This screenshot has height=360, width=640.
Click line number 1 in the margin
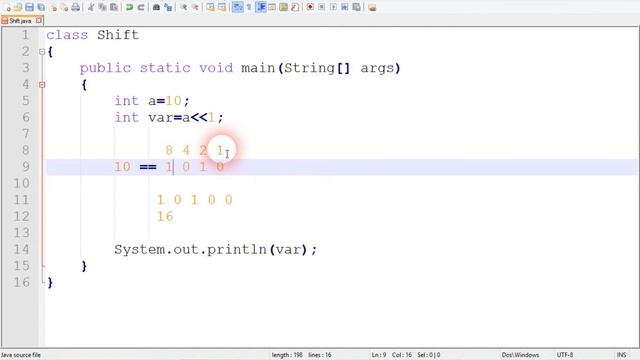(25, 35)
